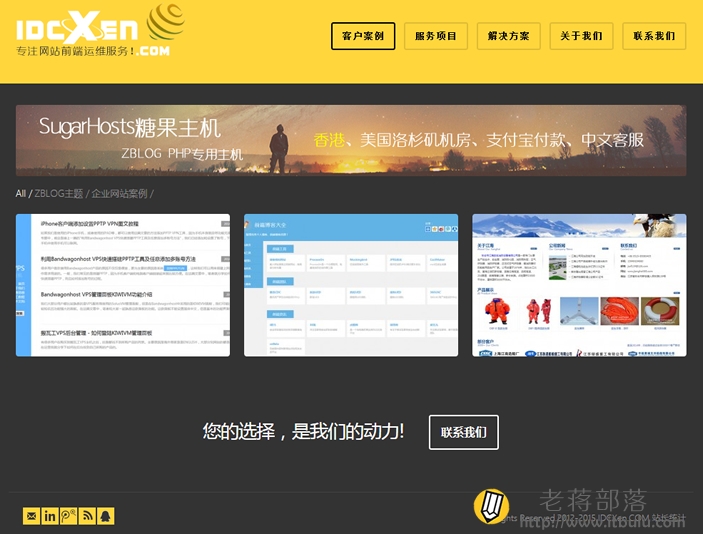The width and height of the screenshot is (703, 534).
Task: Filter by ZBLOG主题 category
Action: pyautogui.click(x=59, y=194)
